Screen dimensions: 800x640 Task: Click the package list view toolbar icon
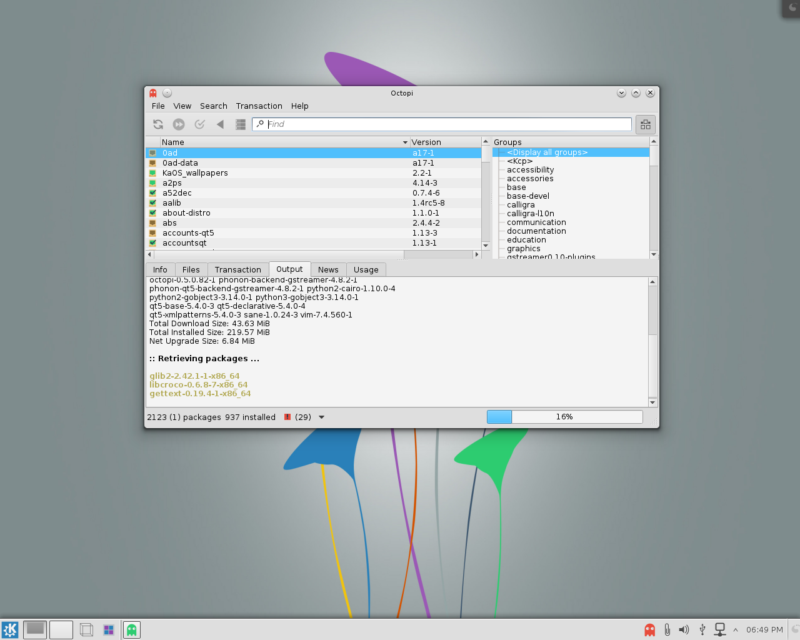[x=241, y=124]
